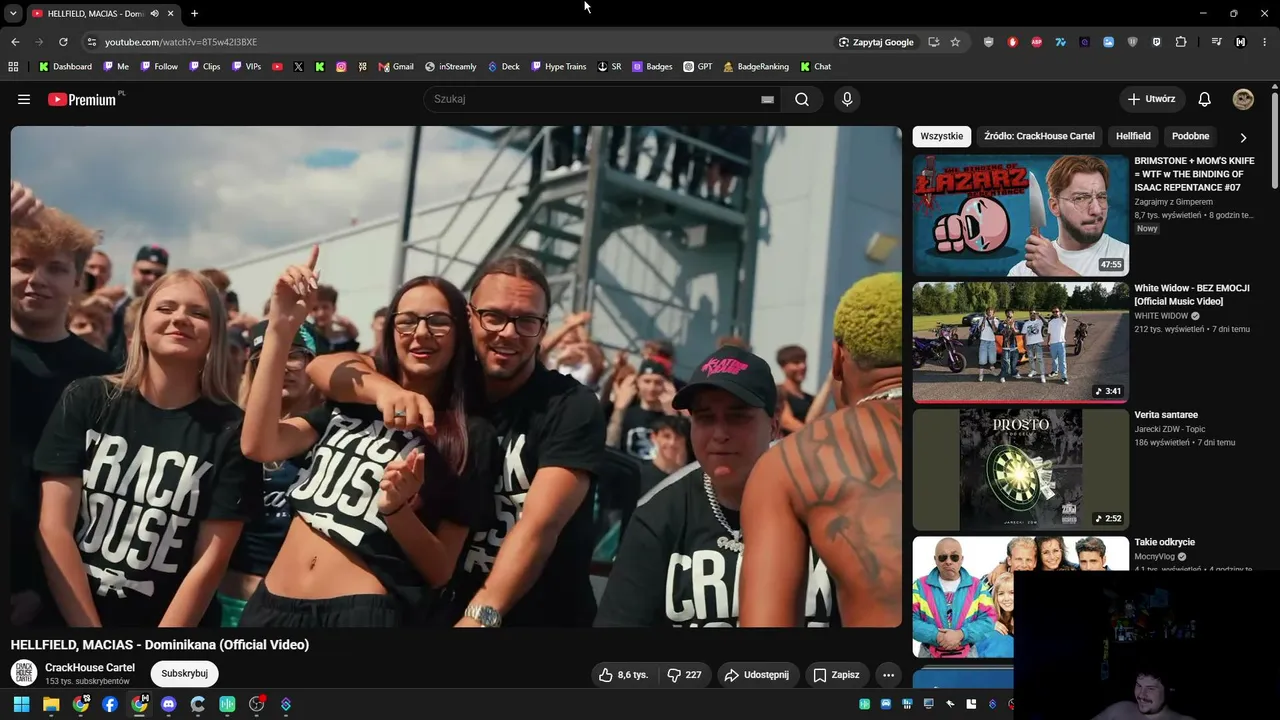Viewport: 1280px width, 720px height.
Task: Open the VIPs bookmark
Action: point(246,67)
